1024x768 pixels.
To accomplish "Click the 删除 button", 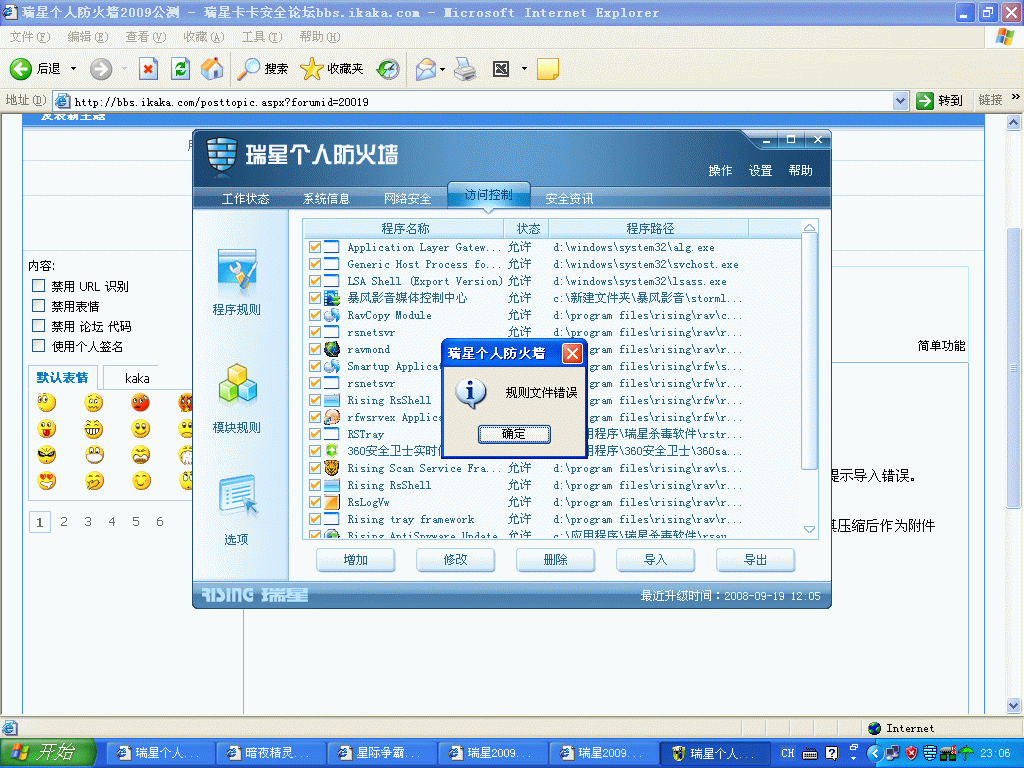I will (556, 560).
